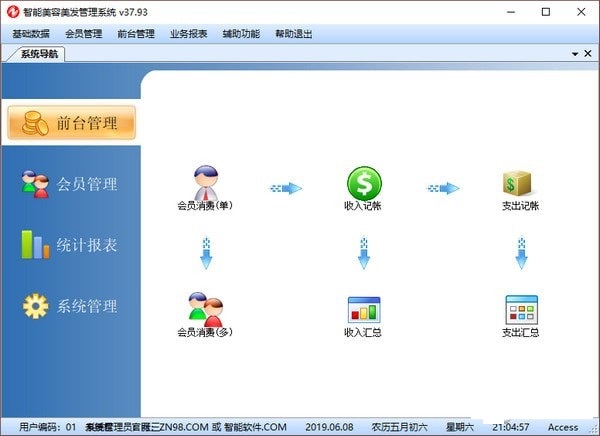Maximize the application window
Screen dimensions: 600x436
click(546, 12)
